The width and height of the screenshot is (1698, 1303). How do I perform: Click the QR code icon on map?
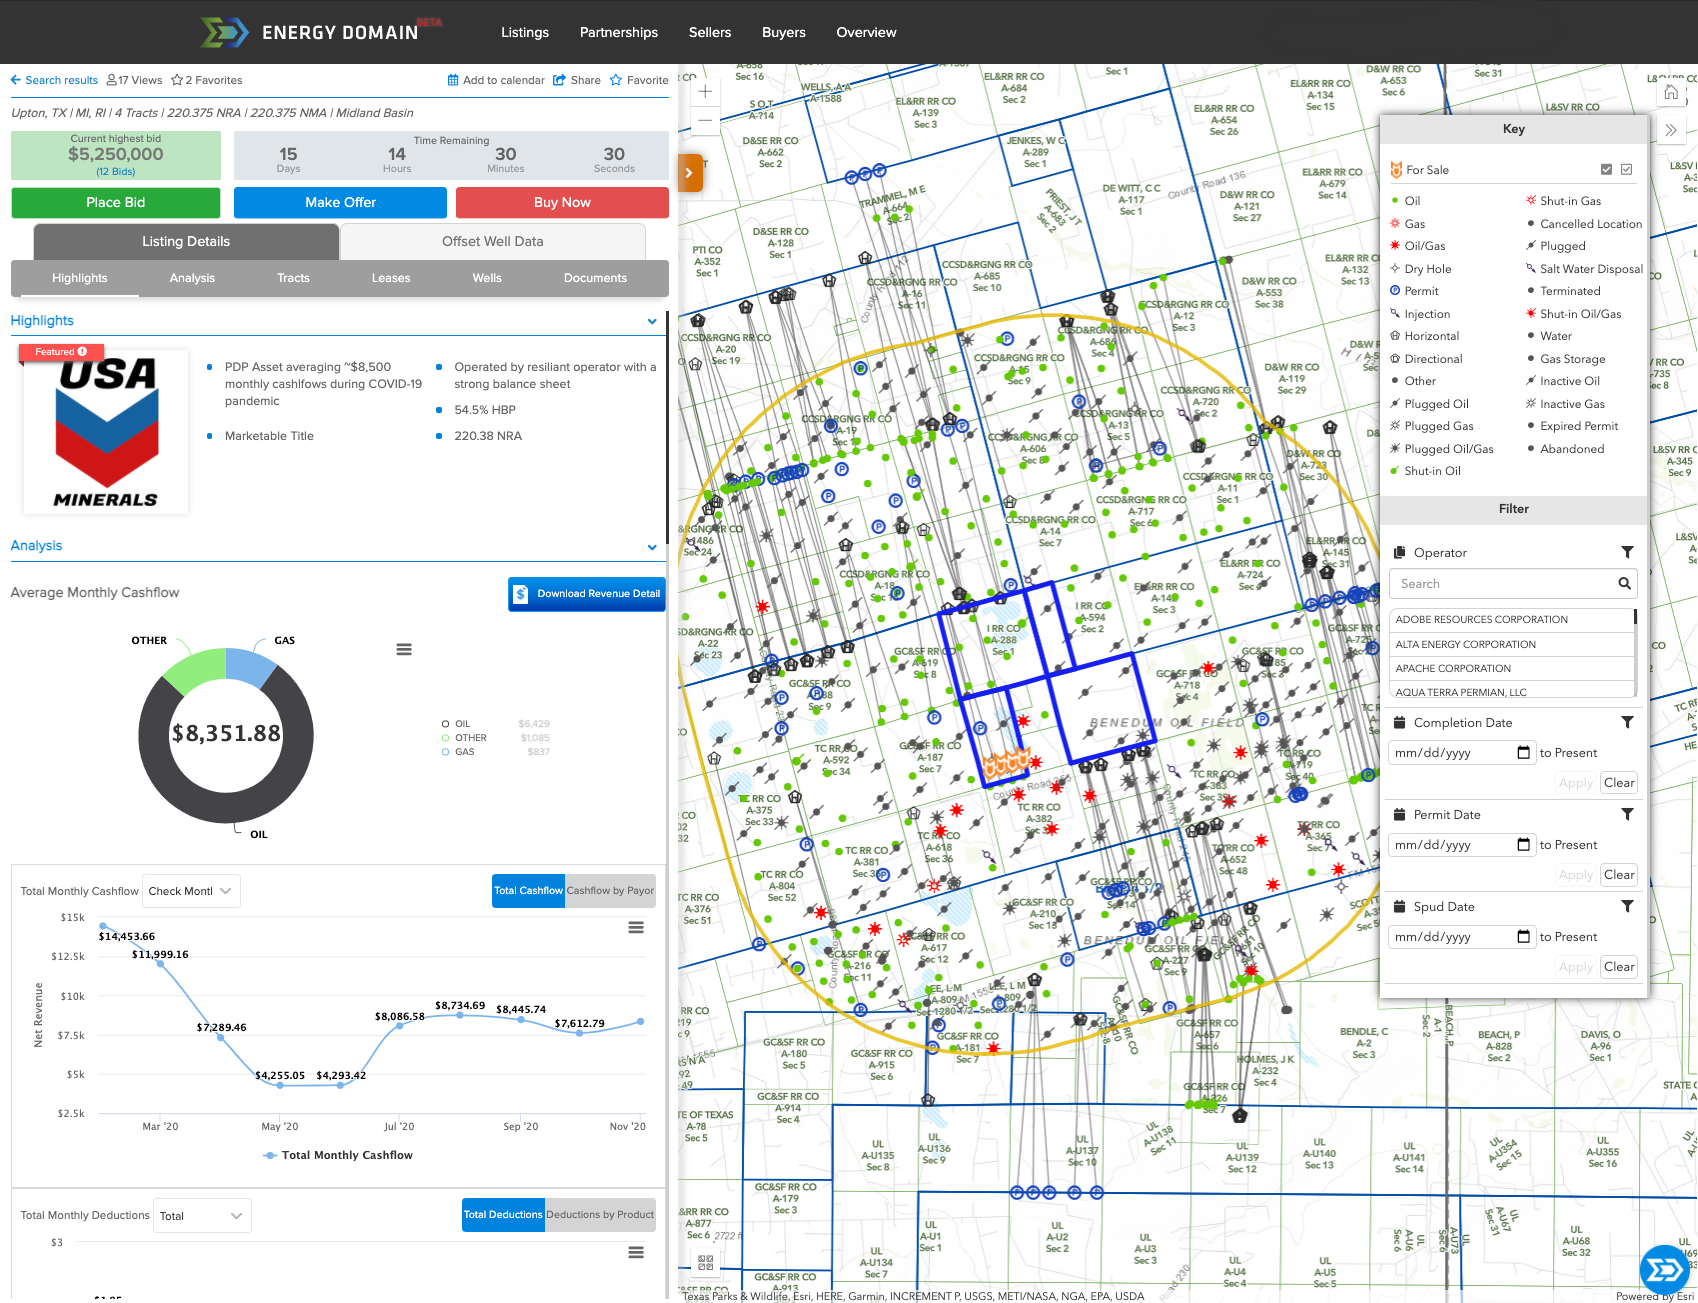pyautogui.click(x=706, y=1262)
